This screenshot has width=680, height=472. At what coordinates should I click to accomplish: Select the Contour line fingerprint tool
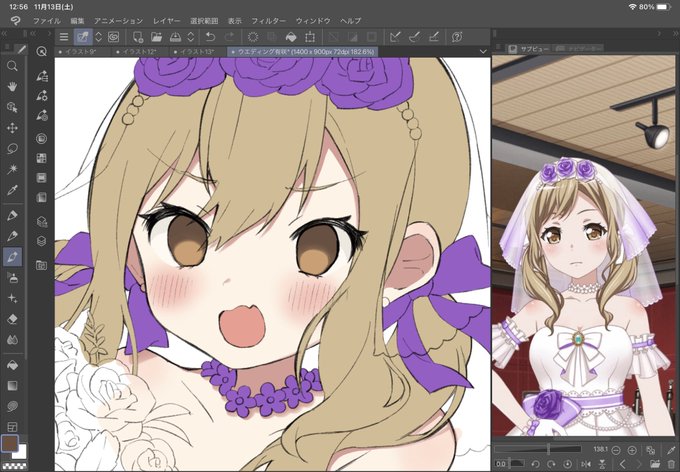pos(12,406)
